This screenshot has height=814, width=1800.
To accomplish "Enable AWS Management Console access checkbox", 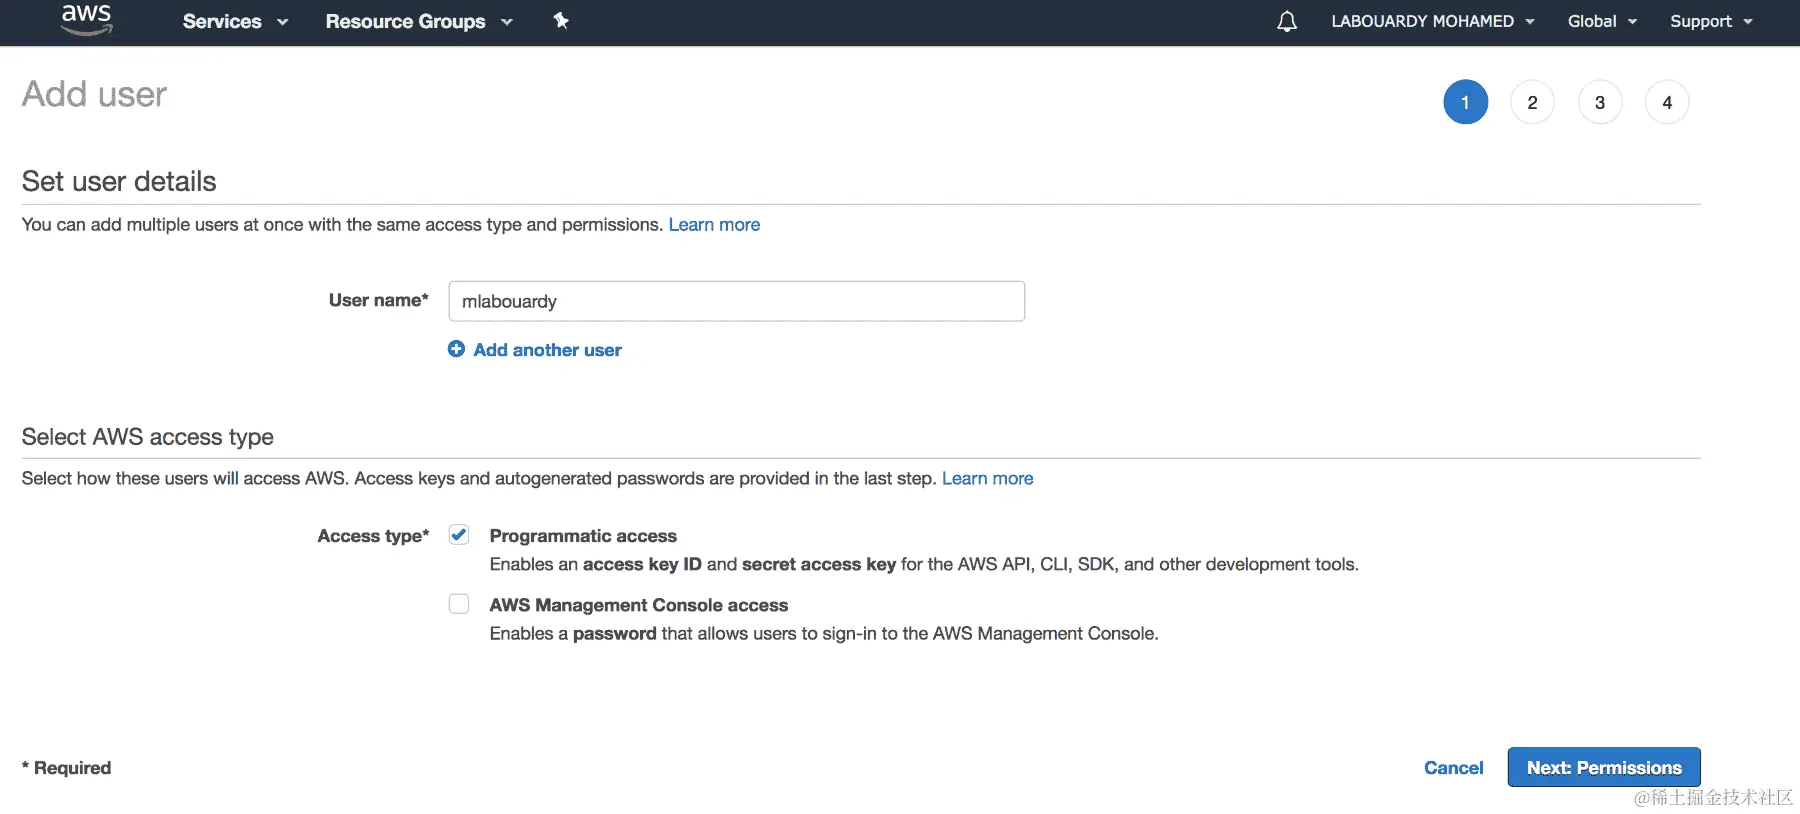I will 459,604.
